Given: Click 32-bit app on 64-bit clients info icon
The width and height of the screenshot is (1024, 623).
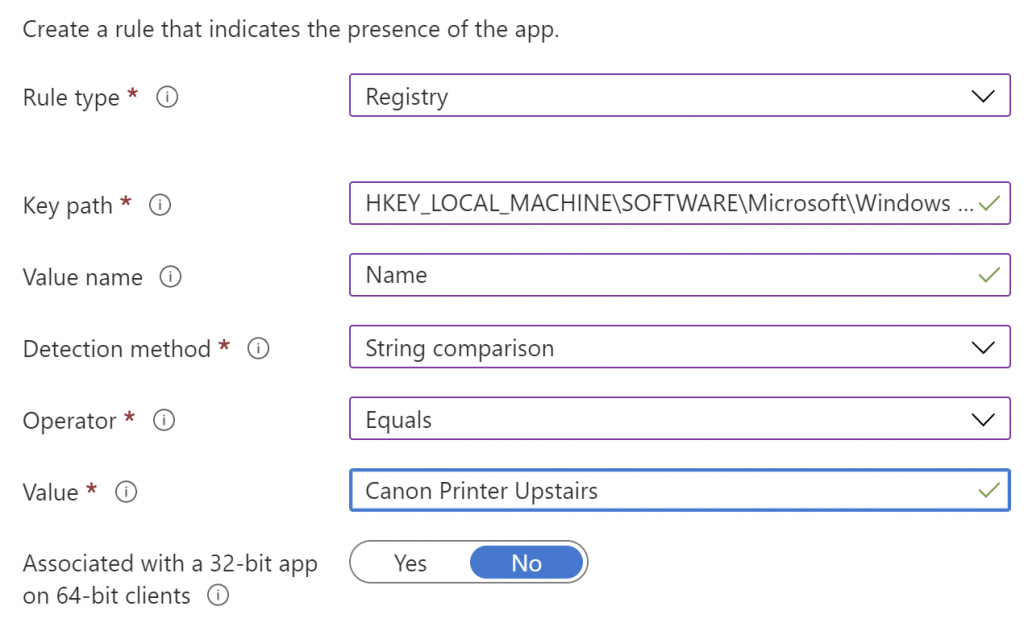Looking at the screenshot, I should point(218,595).
